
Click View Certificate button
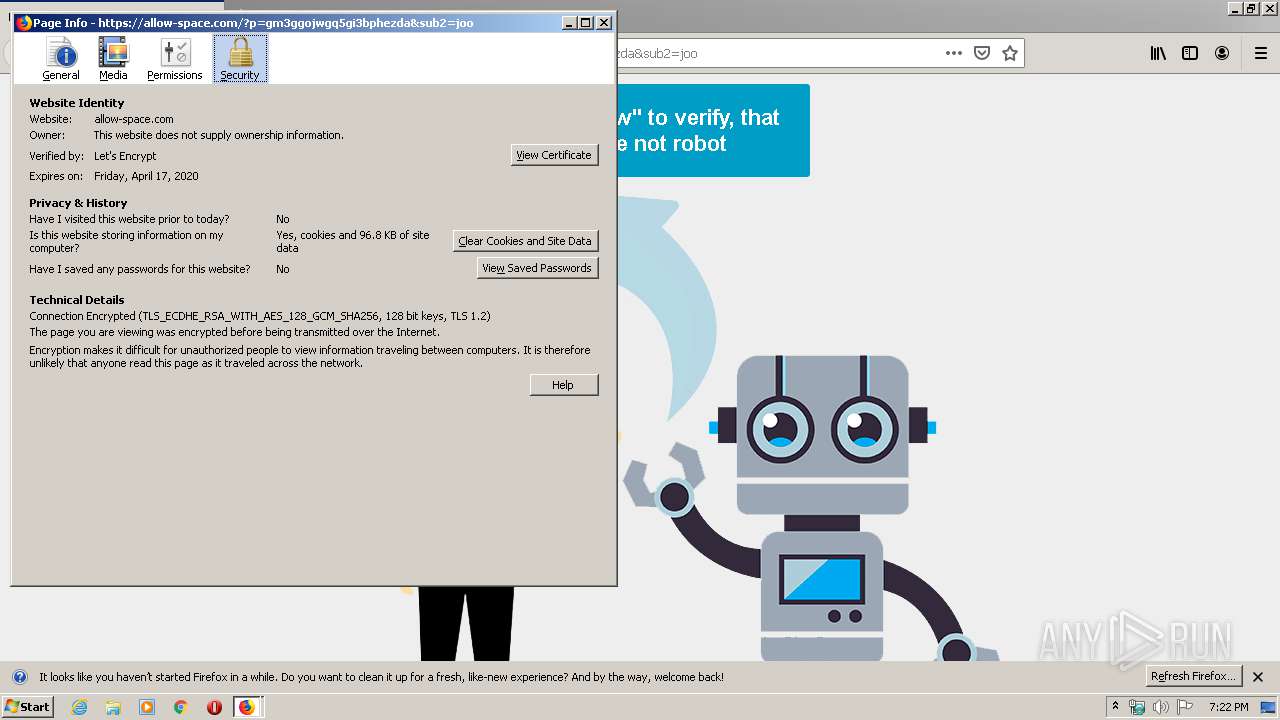[x=555, y=155]
